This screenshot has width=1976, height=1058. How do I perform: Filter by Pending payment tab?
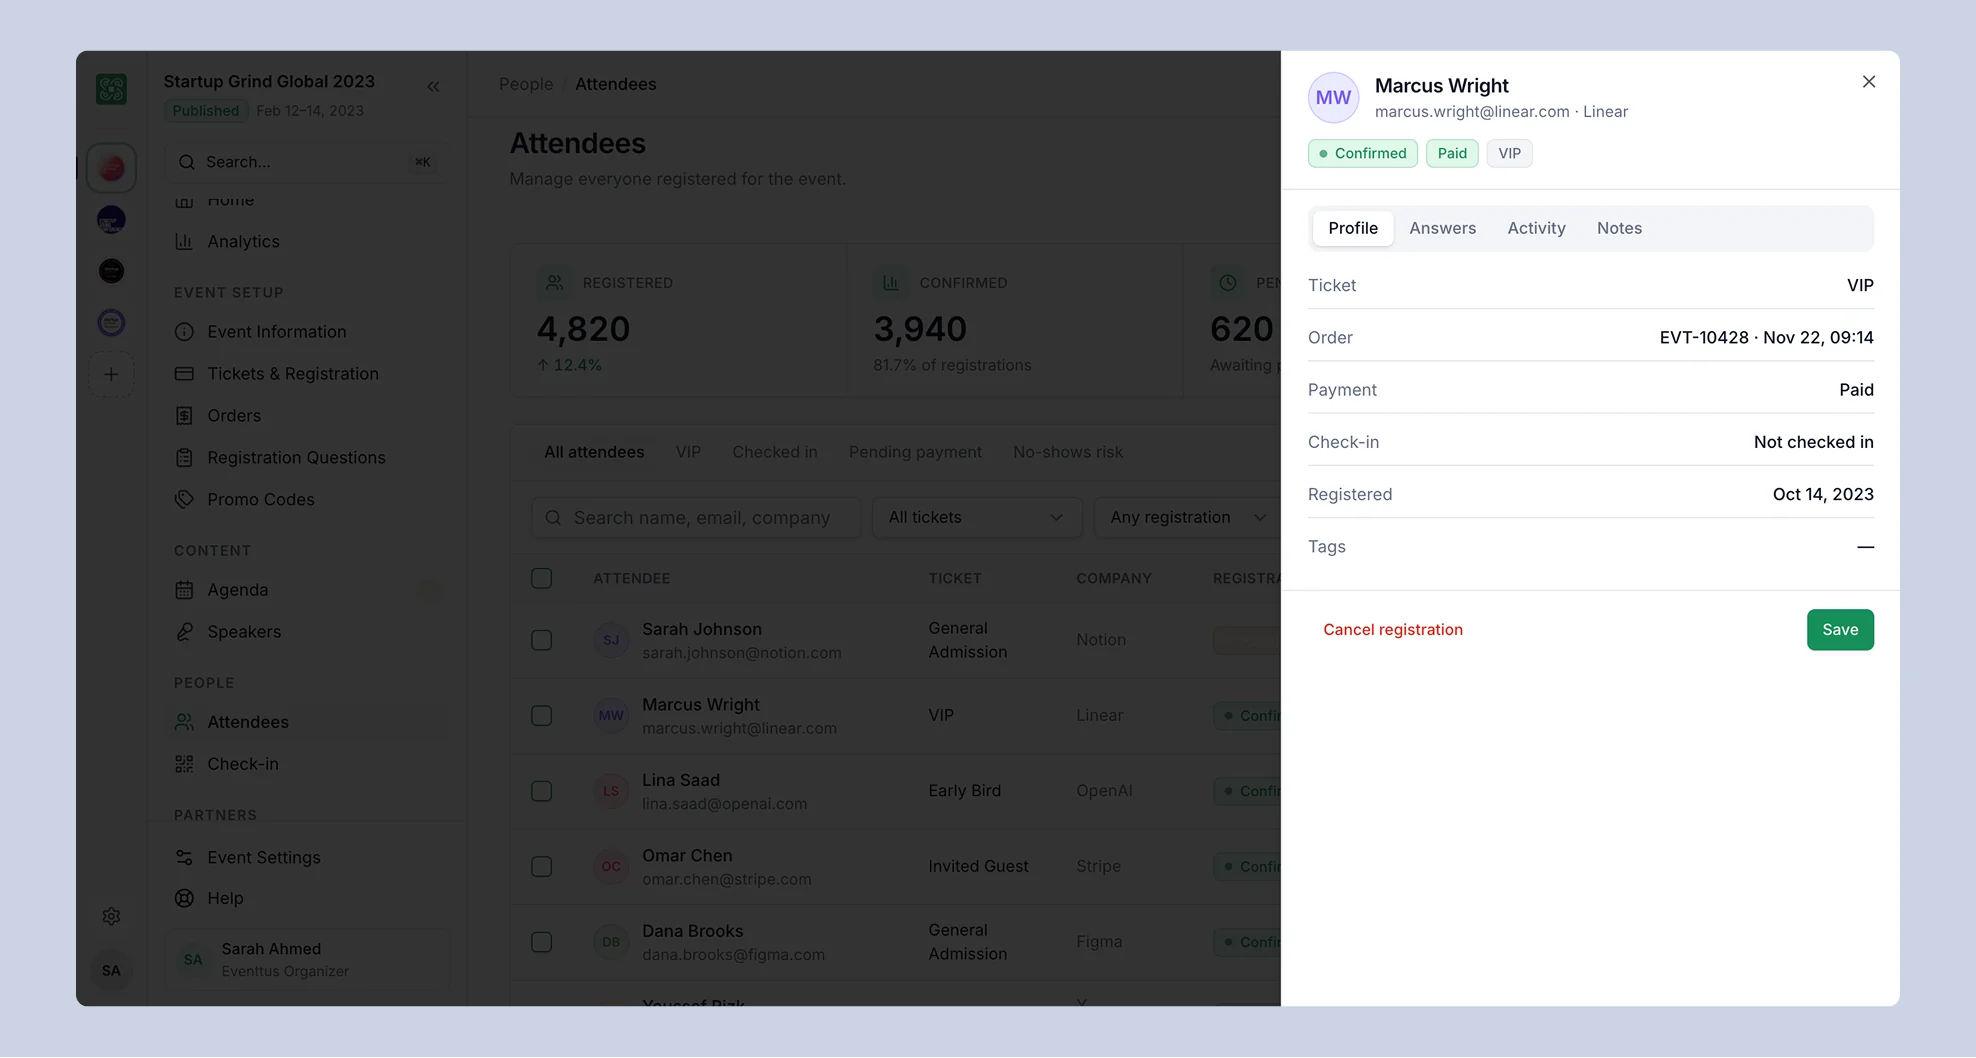pyautogui.click(x=915, y=452)
